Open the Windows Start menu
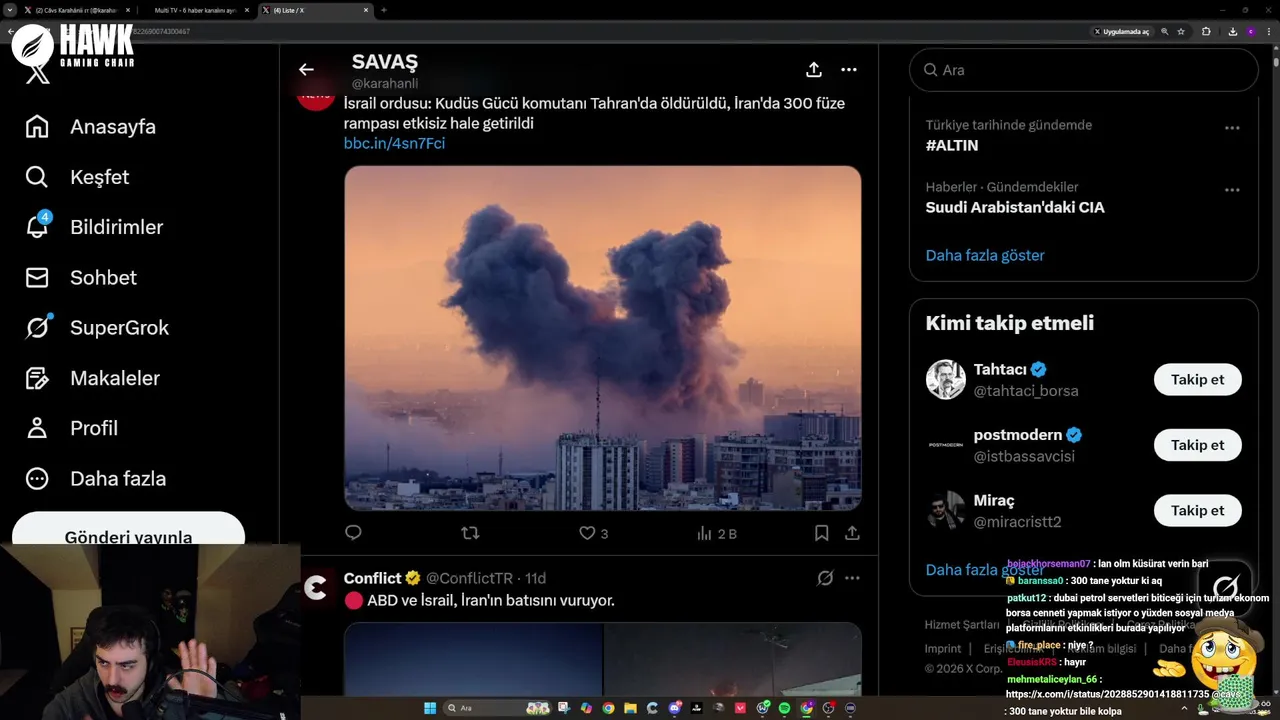The image size is (1280, 720). tap(430, 708)
